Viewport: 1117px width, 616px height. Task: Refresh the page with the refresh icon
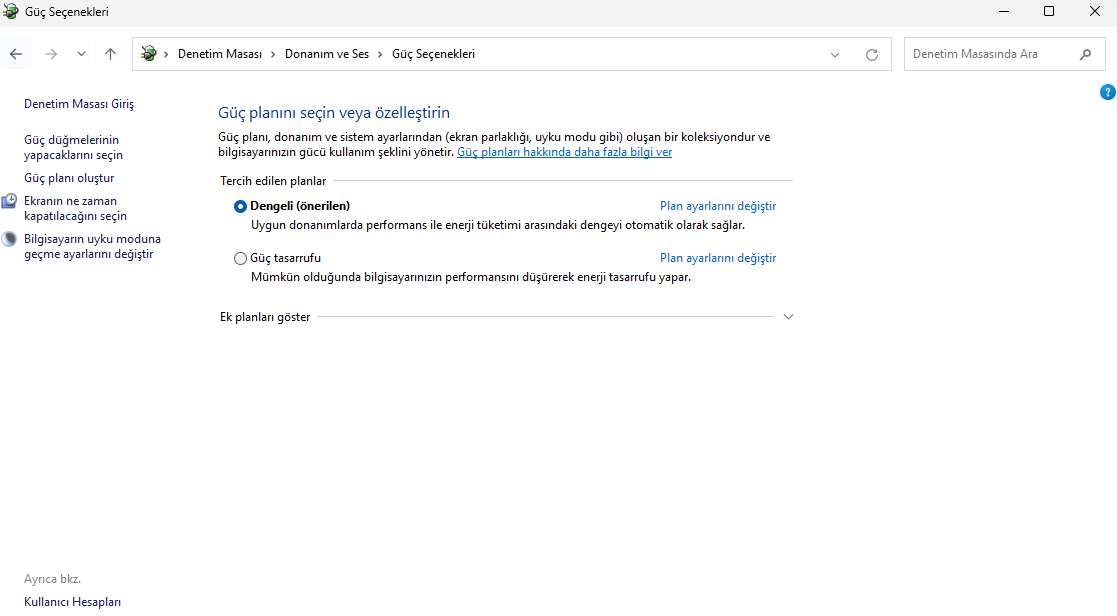pos(871,54)
